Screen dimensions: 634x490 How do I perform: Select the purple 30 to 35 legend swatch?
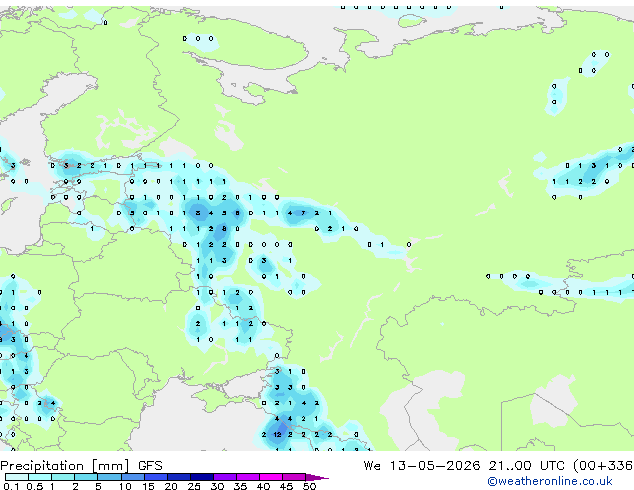click(x=225, y=477)
